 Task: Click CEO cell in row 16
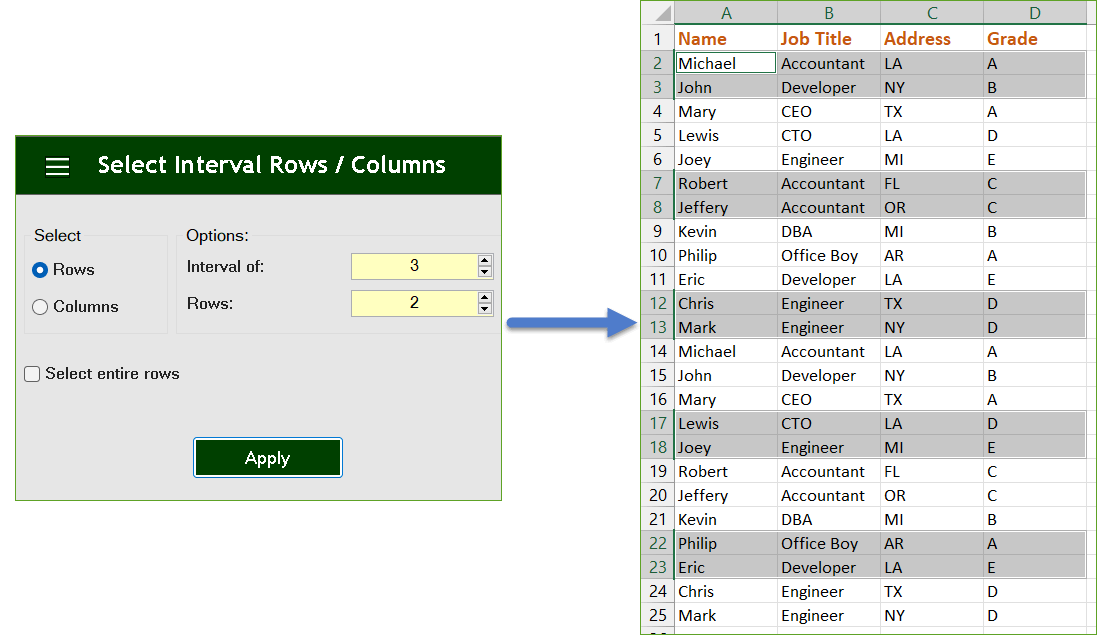tap(828, 399)
